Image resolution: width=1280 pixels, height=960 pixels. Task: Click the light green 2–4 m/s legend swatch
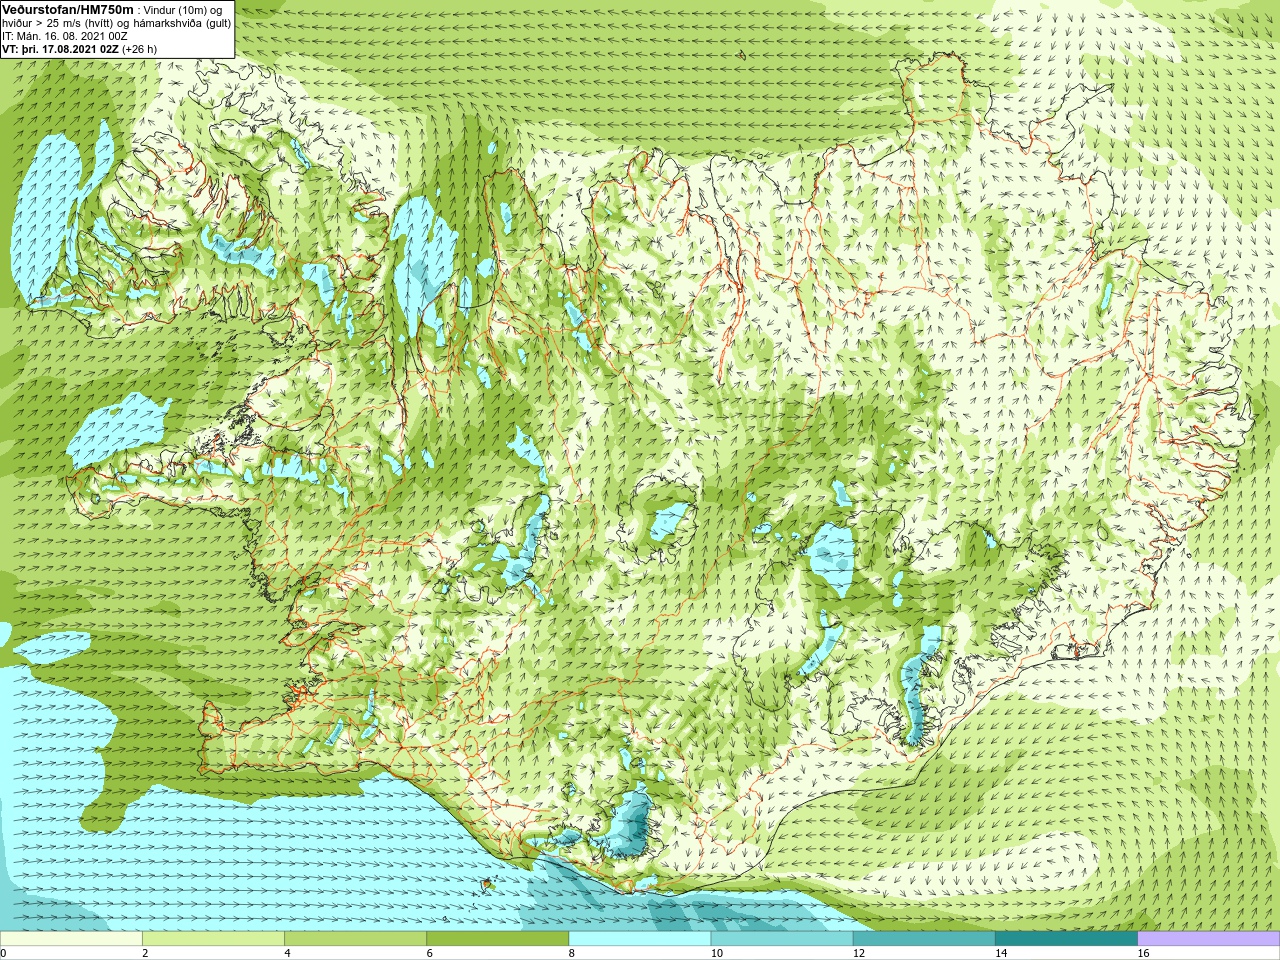tap(213, 939)
